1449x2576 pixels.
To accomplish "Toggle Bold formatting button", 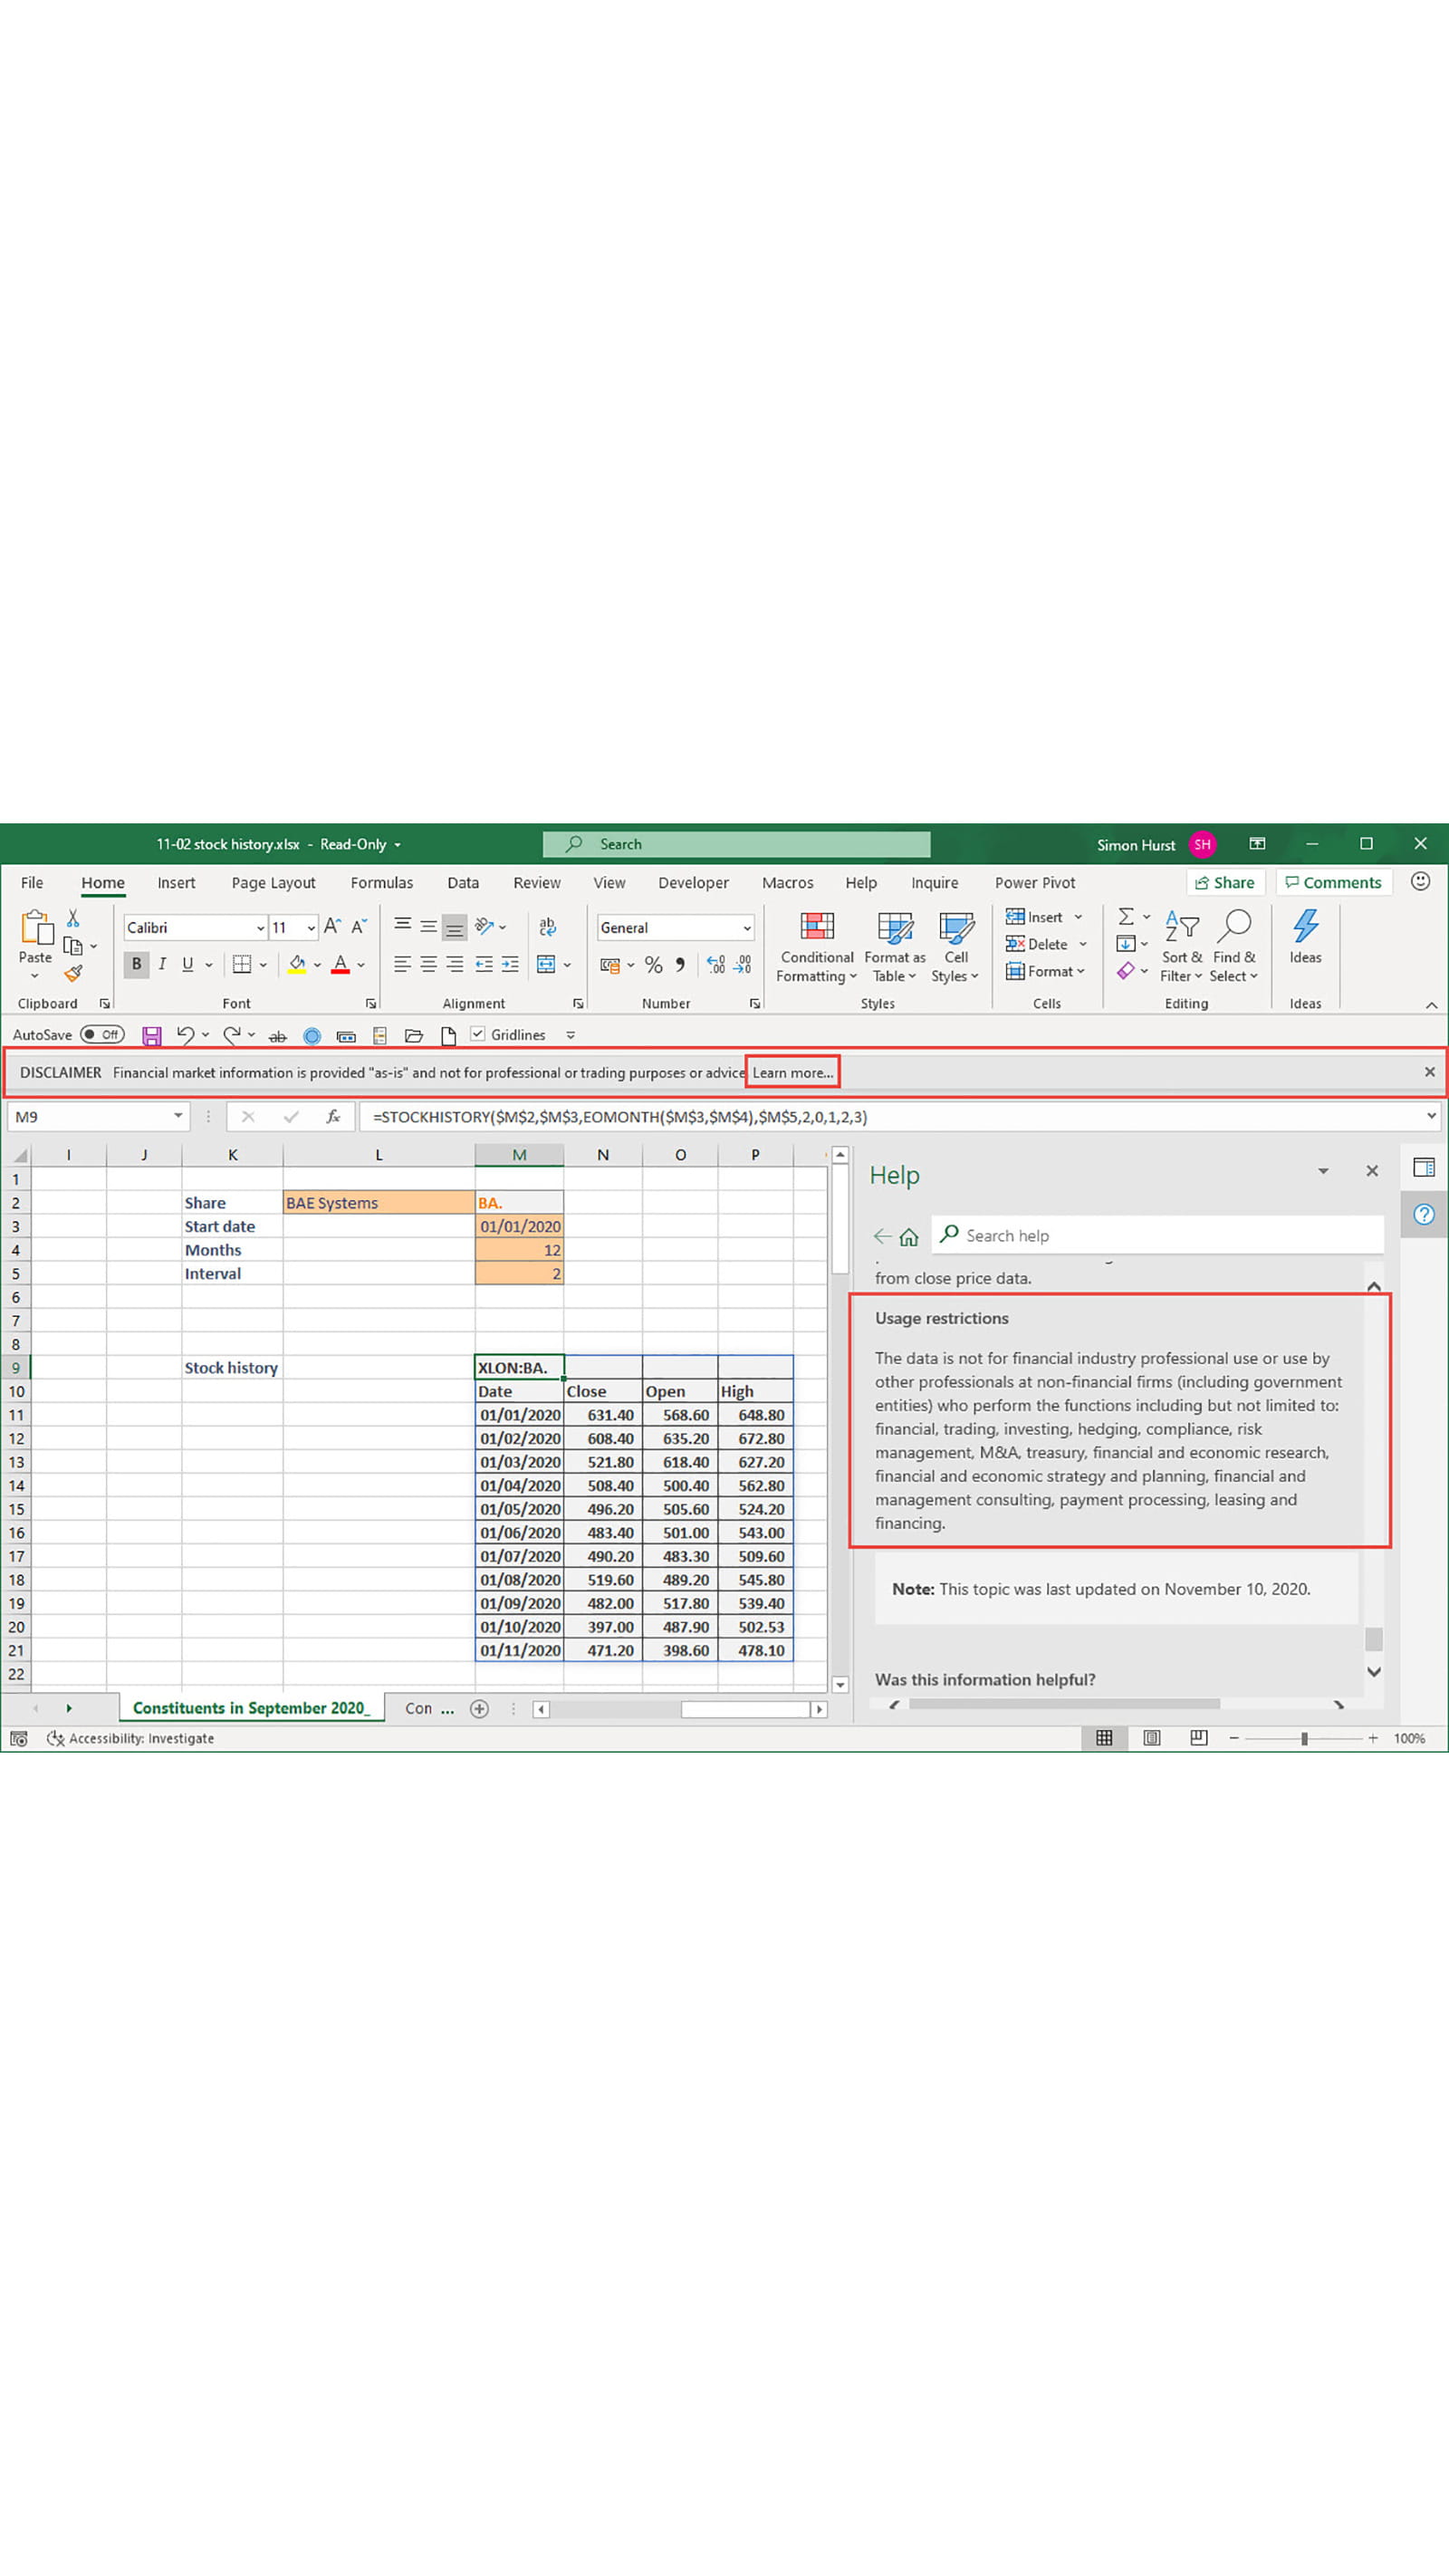I will [x=136, y=964].
